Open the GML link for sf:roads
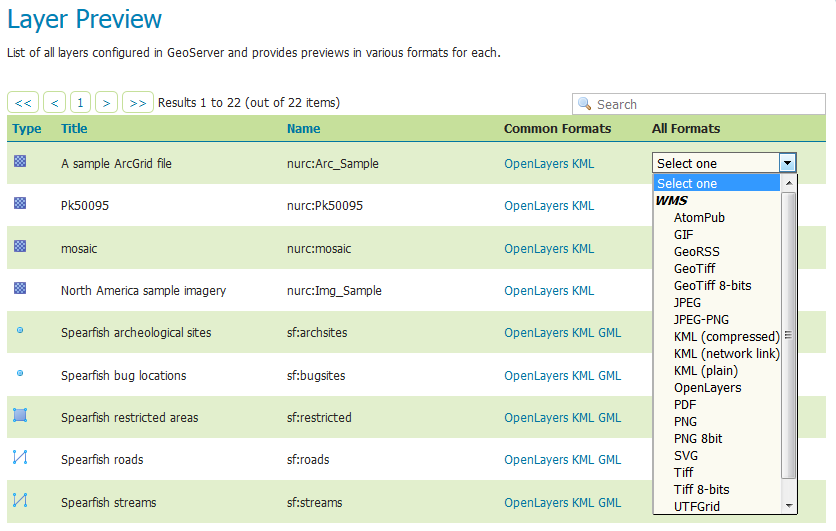The width and height of the screenshot is (836, 531). (609, 460)
